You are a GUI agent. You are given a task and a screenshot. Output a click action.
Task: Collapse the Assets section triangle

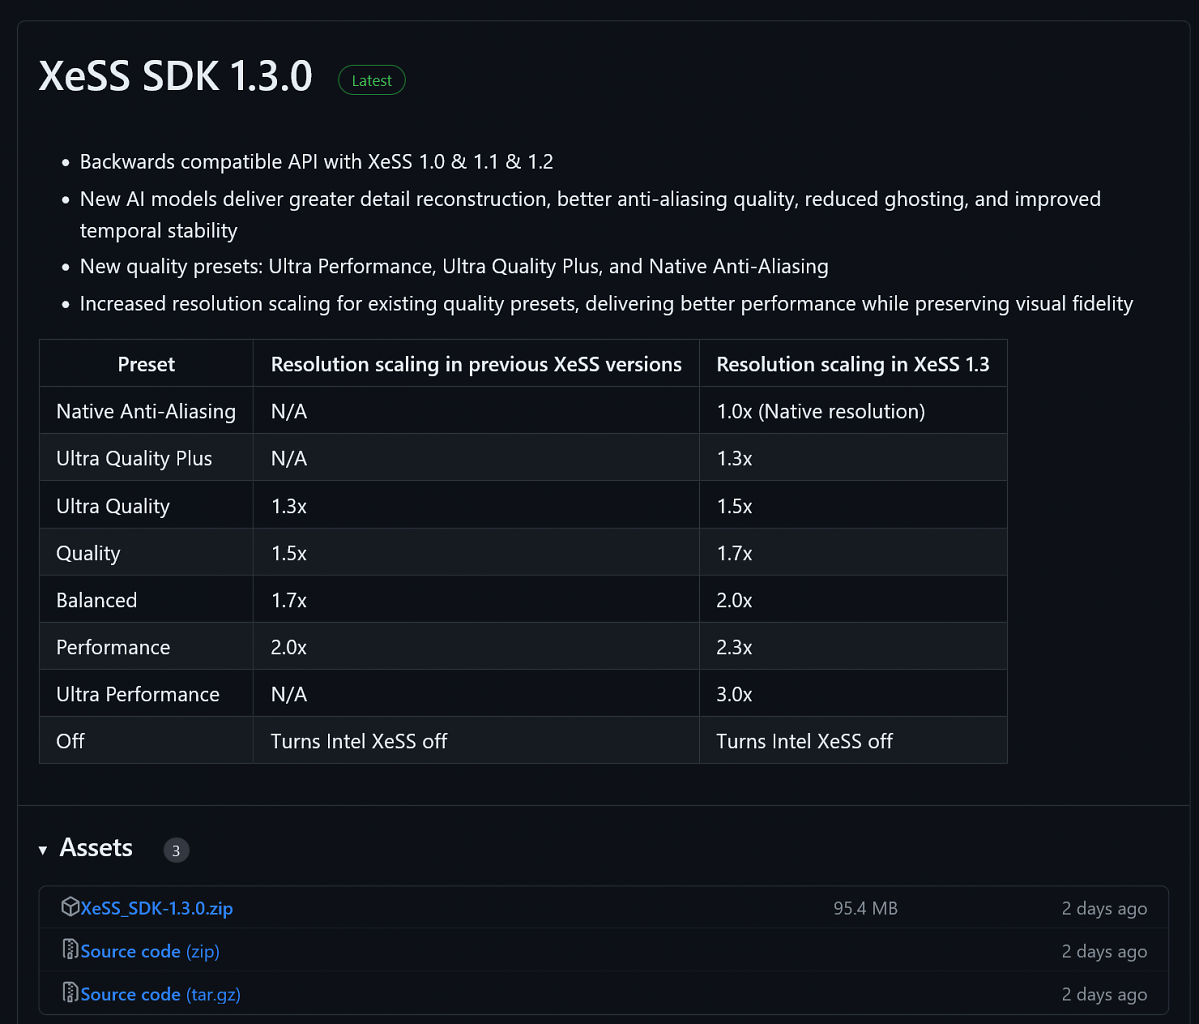tap(43, 850)
